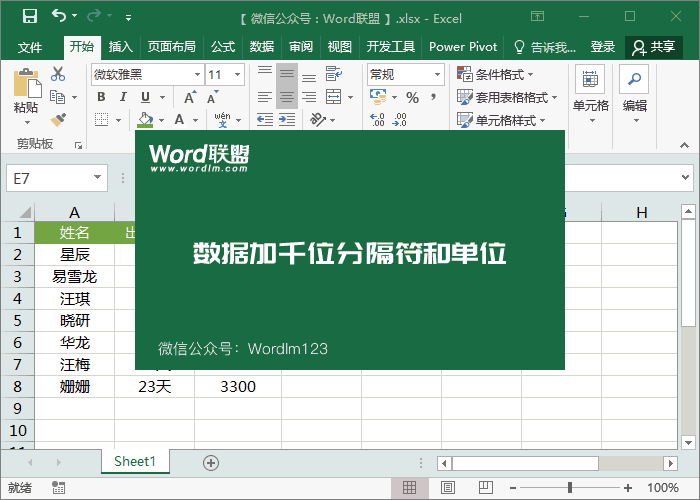Click the Save icon in quick access toolbar
This screenshot has height=500, width=700.
coord(30,17)
